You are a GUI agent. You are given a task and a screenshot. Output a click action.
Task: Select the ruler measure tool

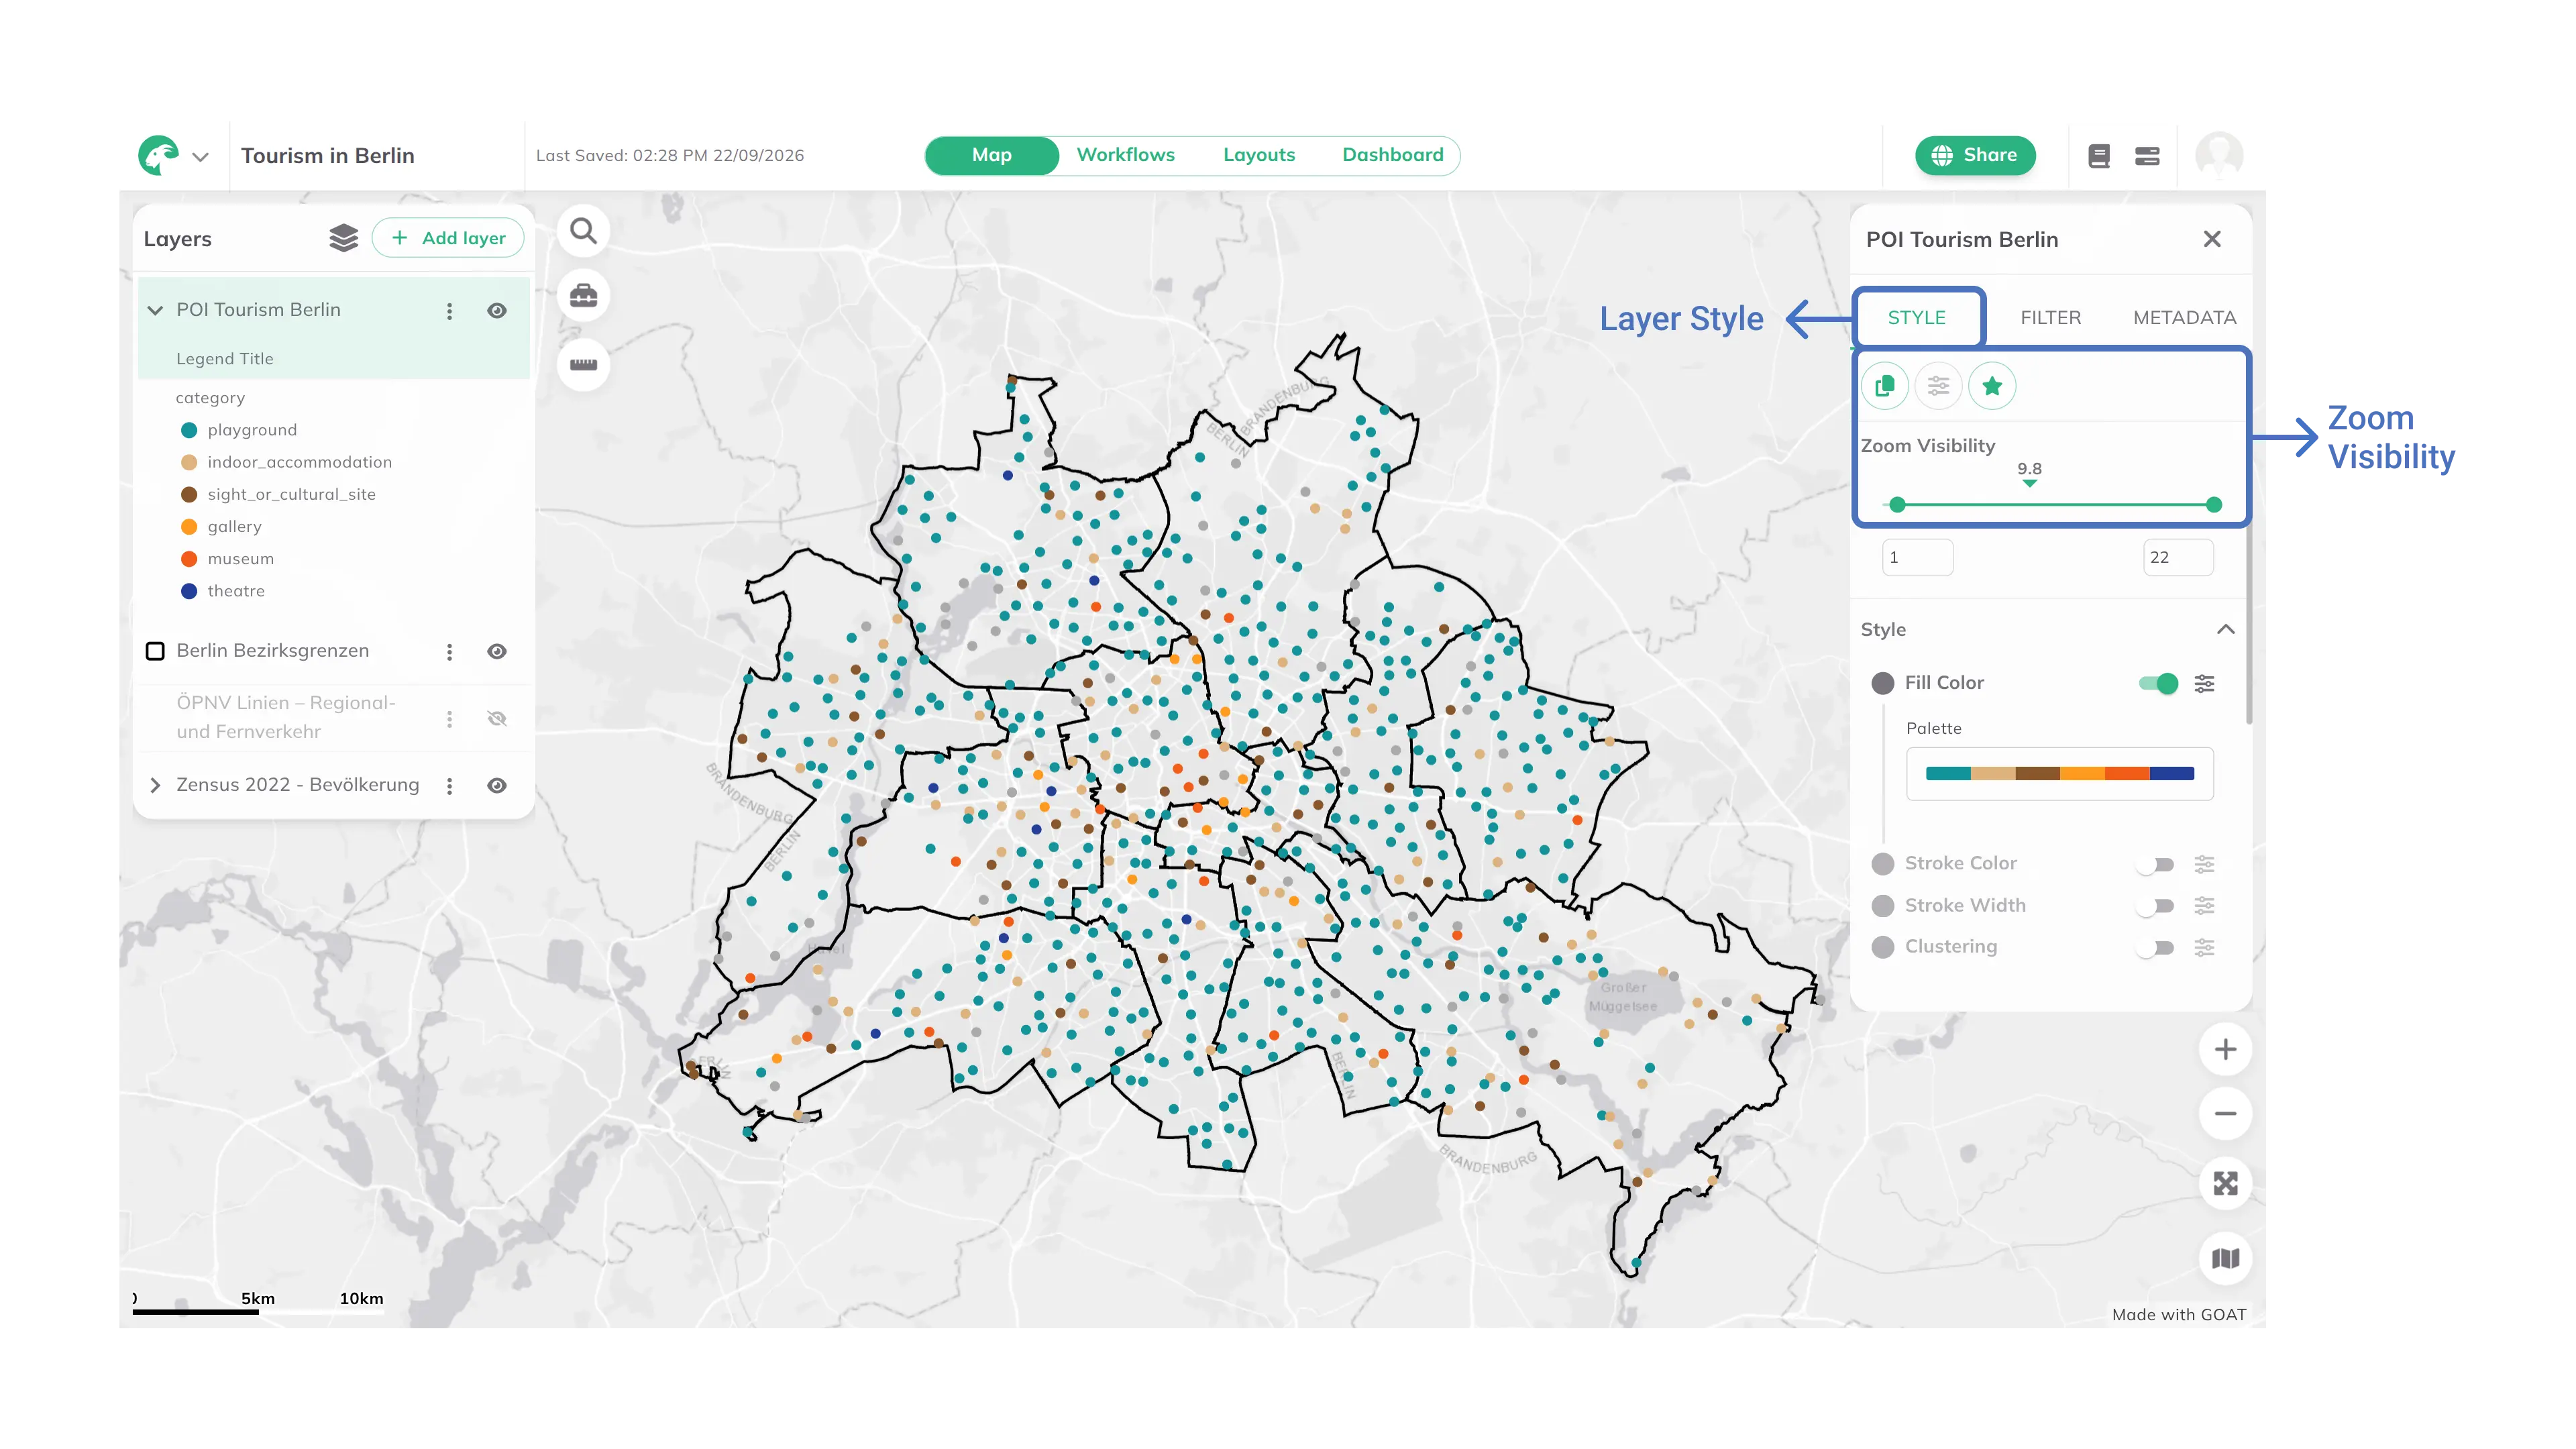tap(583, 364)
